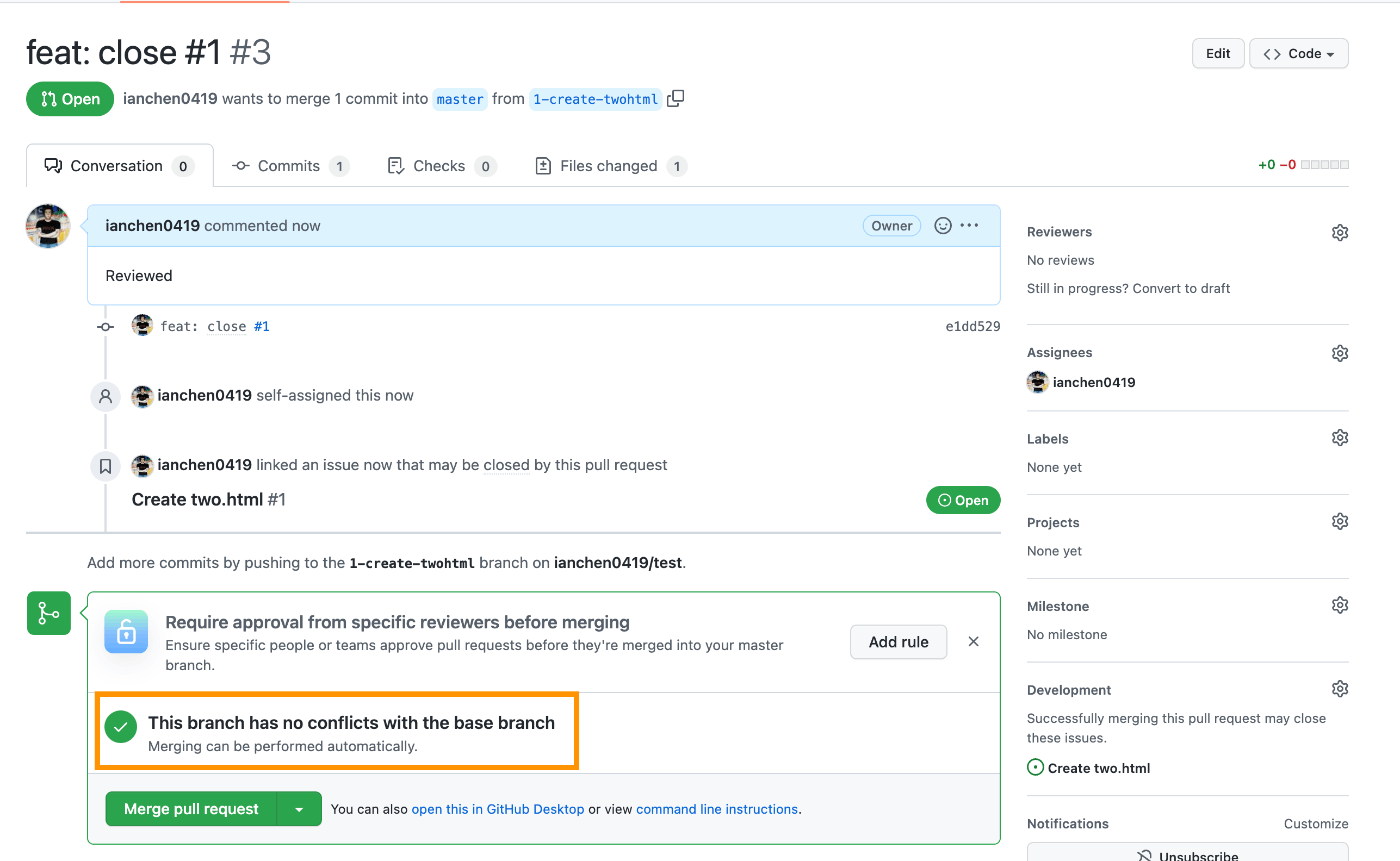Open commit hash e1dd529
This screenshot has width=1400, height=861.
click(x=972, y=326)
